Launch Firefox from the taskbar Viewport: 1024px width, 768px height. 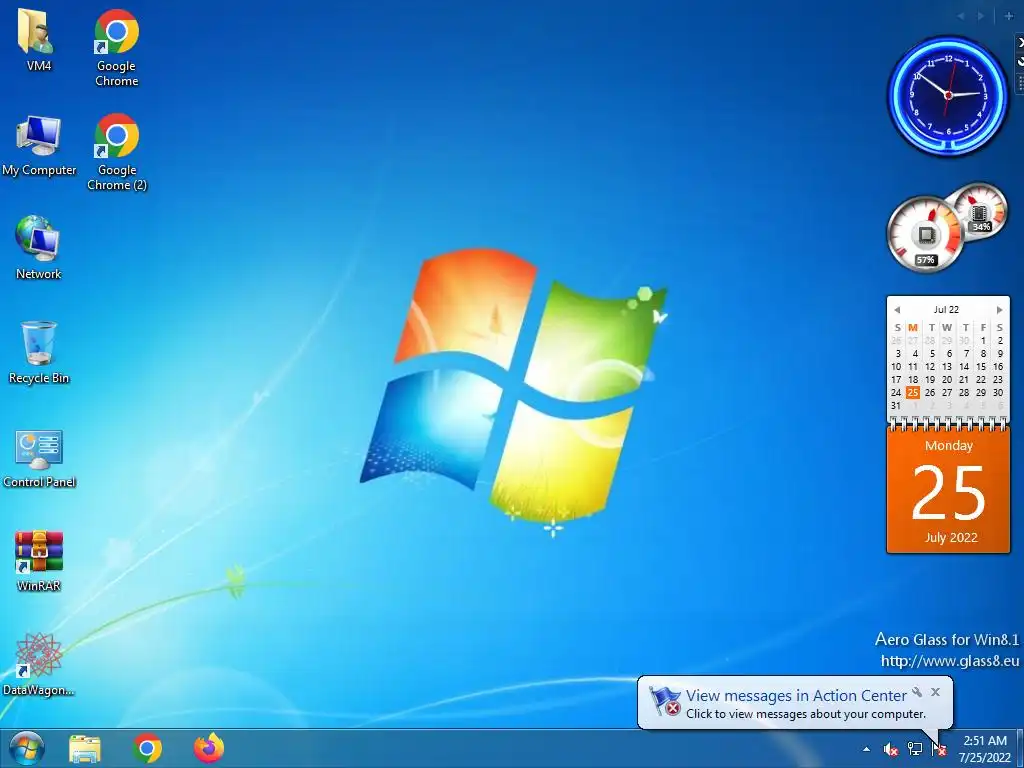click(209, 748)
